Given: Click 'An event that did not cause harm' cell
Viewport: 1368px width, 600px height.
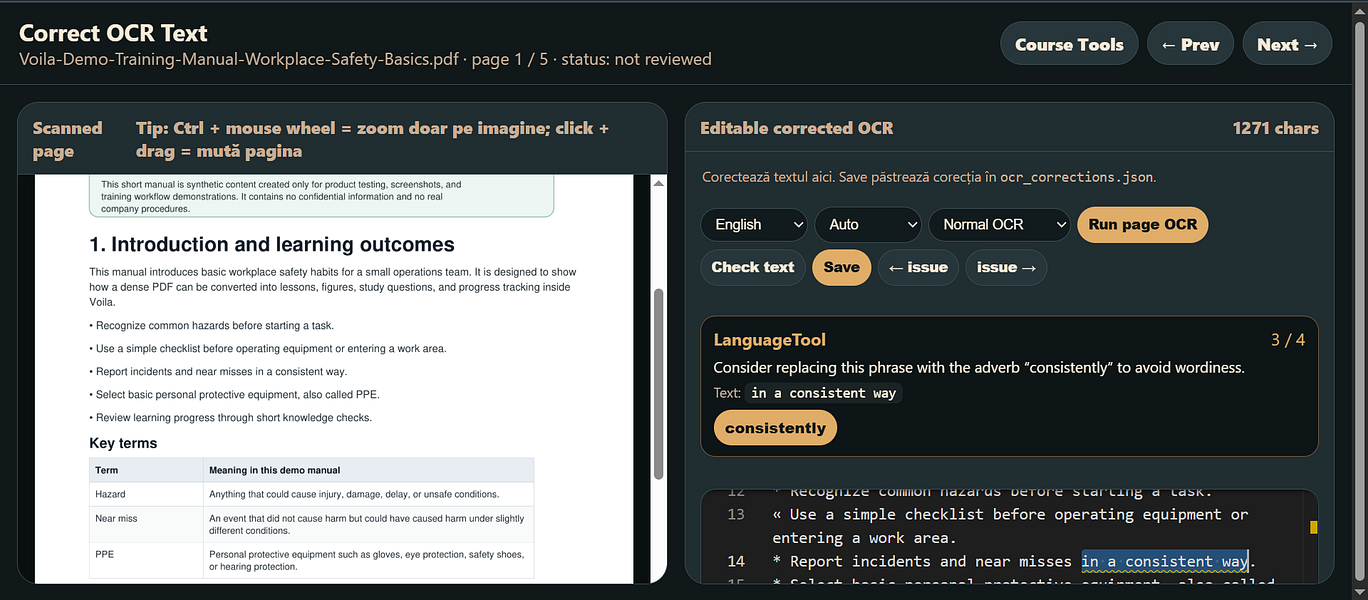Looking at the screenshot, I should coord(366,525).
